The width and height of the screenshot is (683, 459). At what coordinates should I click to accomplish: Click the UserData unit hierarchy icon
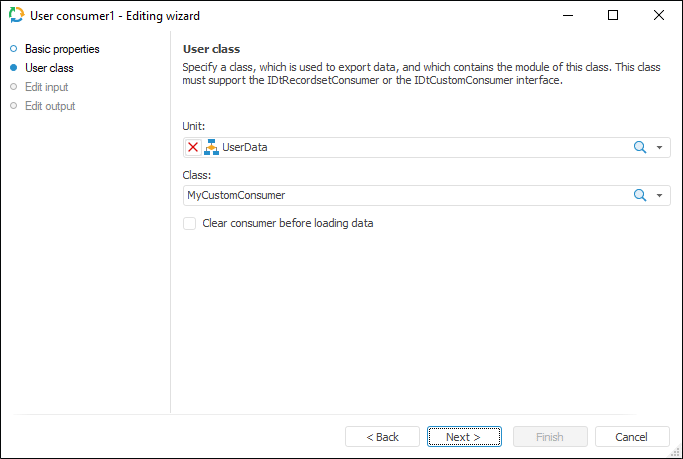pos(211,147)
